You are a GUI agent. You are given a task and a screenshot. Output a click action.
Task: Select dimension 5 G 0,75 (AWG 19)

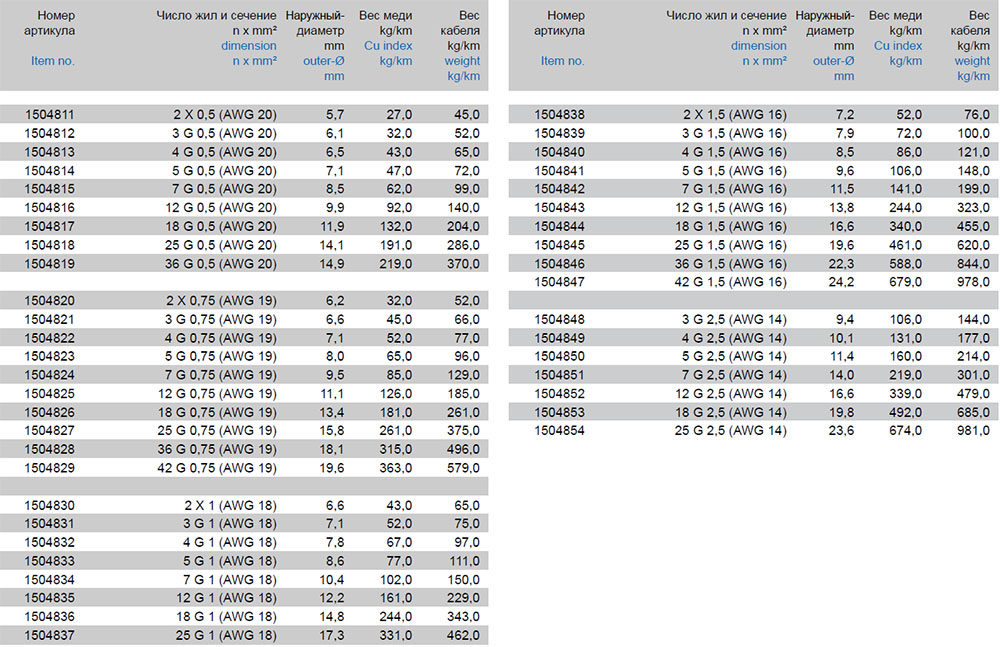[221, 356]
